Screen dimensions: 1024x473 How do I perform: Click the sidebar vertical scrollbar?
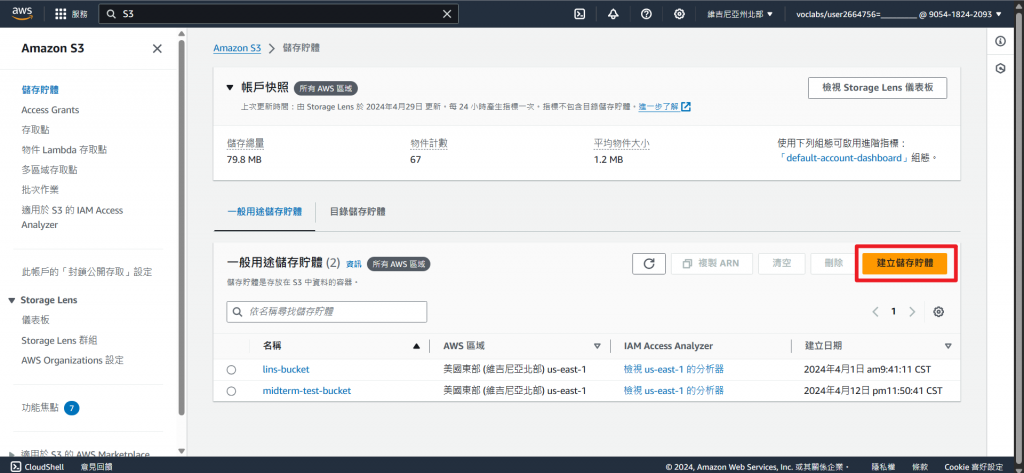182,229
